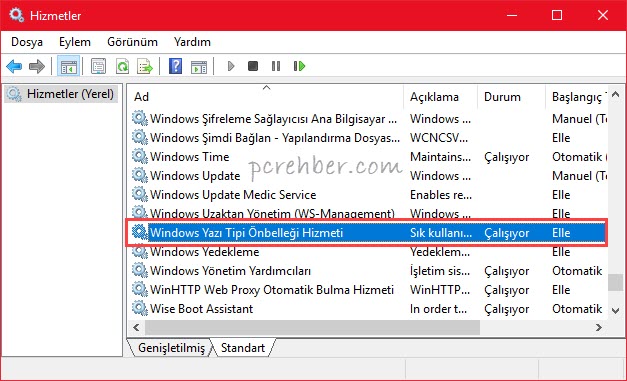Select Windows Uzaktan Yönetim (WS-Management) name
627x381 pixels.
point(272,213)
